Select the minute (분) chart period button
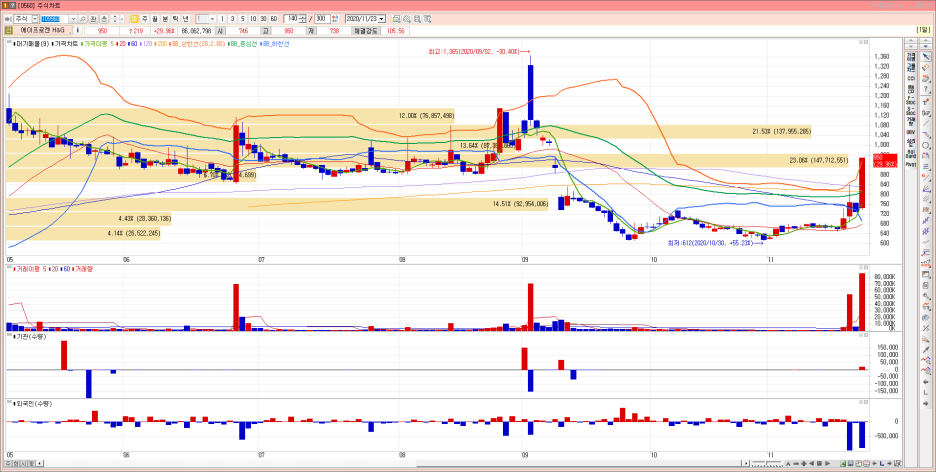The height and width of the screenshot is (472, 936). click(x=165, y=18)
